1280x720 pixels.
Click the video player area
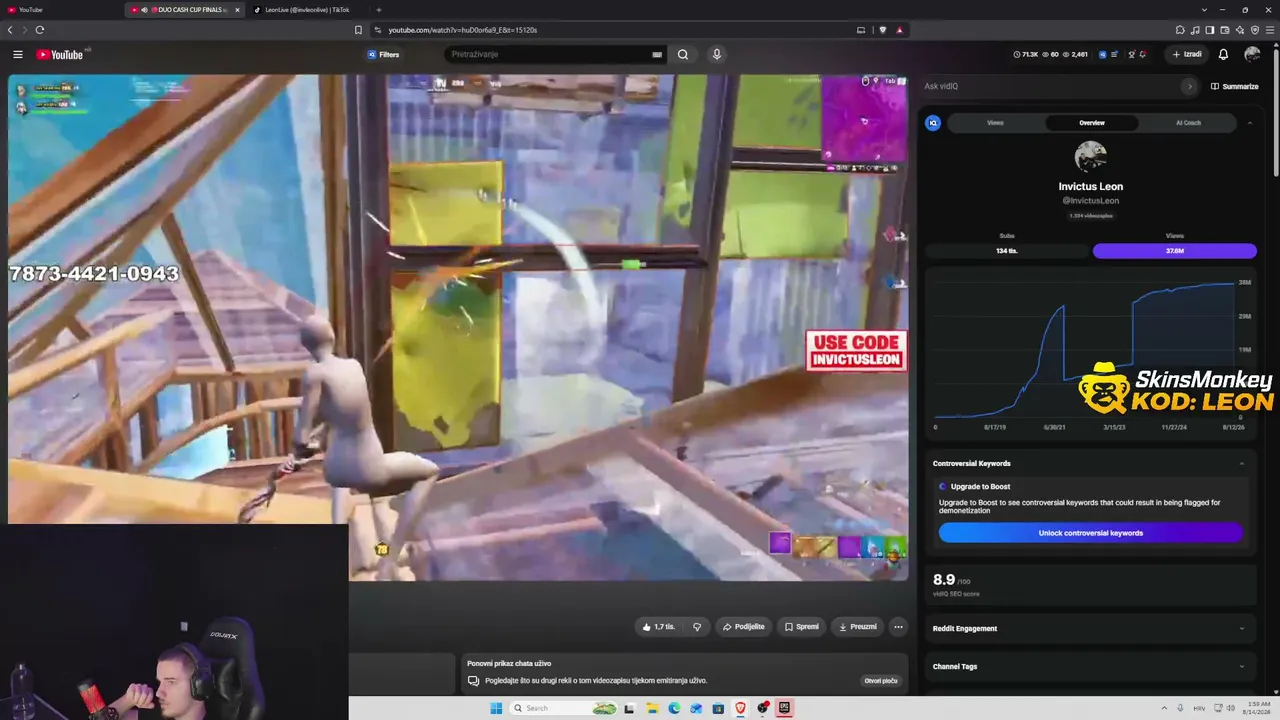pyautogui.click(x=458, y=327)
